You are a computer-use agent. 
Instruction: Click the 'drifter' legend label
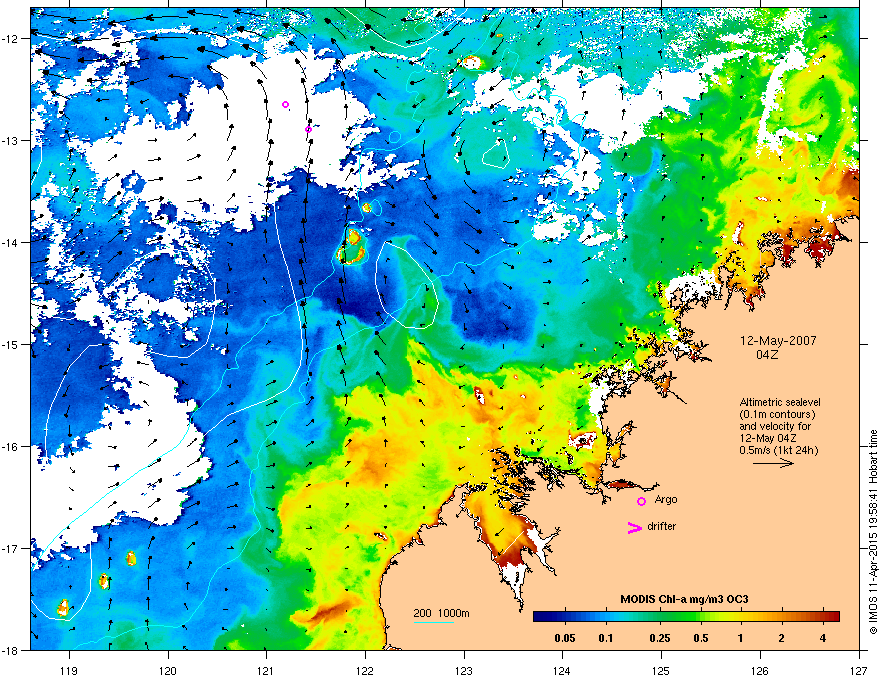pyautogui.click(x=662, y=526)
